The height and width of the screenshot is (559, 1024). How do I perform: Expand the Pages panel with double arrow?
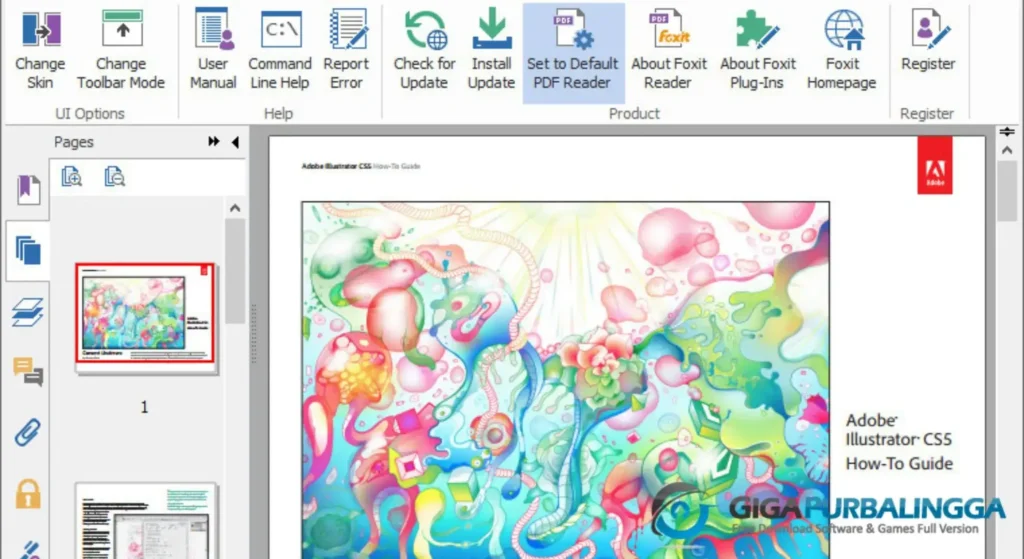[214, 142]
